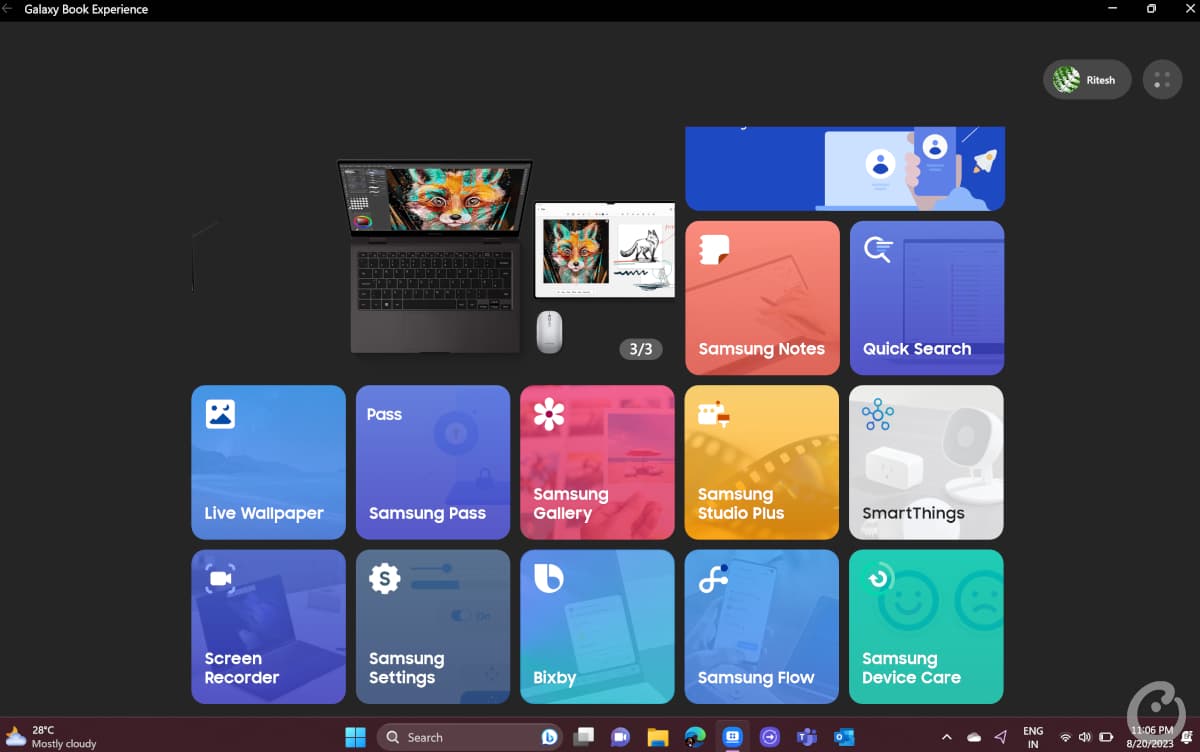Open the Ritesh profile button

click(x=1087, y=80)
